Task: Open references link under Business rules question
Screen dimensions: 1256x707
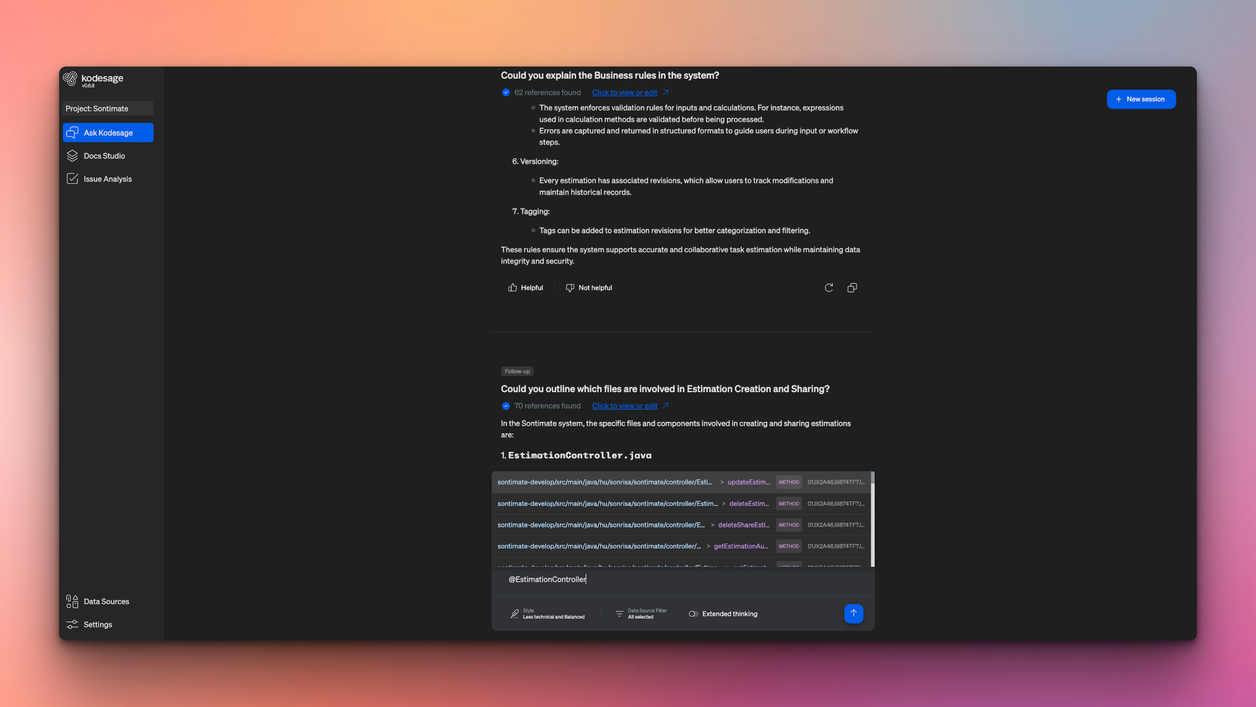Action: (x=625, y=92)
